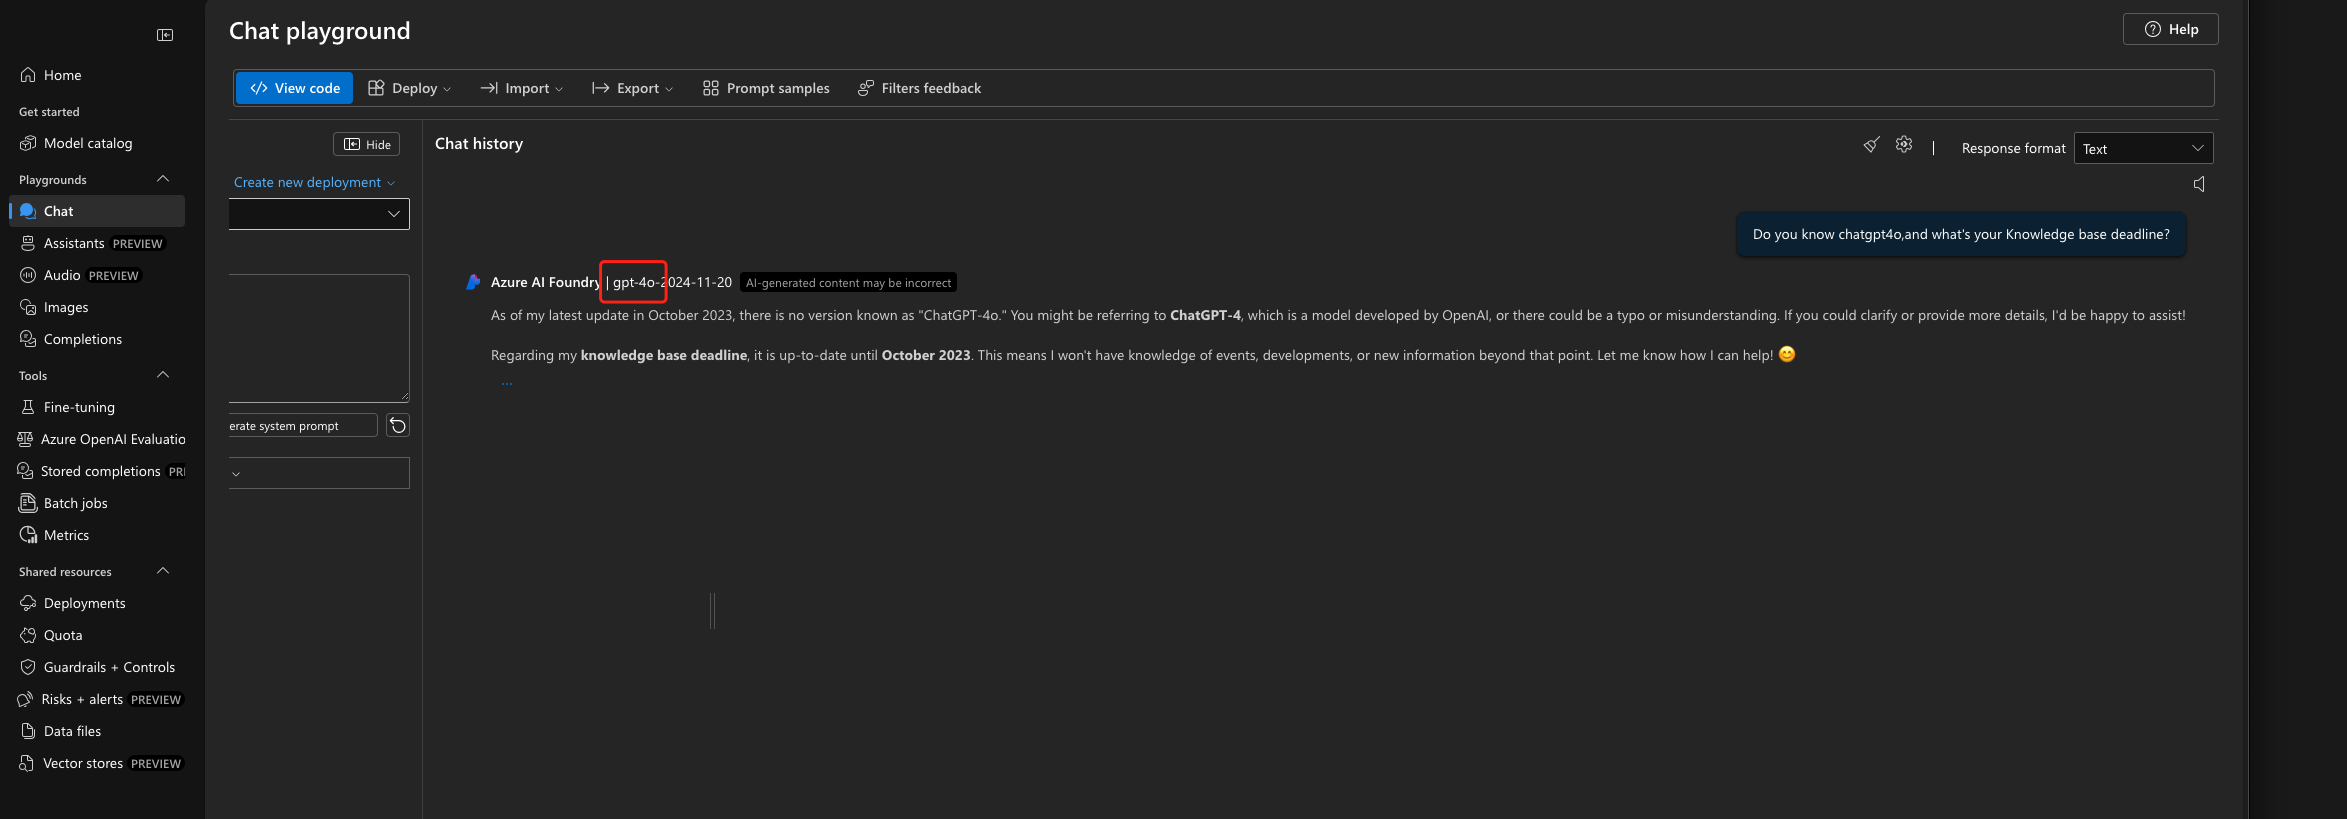Image resolution: width=2347 pixels, height=819 pixels.
Task: Click AI-generated content may be incorrect badge
Action: click(x=848, y=283)
